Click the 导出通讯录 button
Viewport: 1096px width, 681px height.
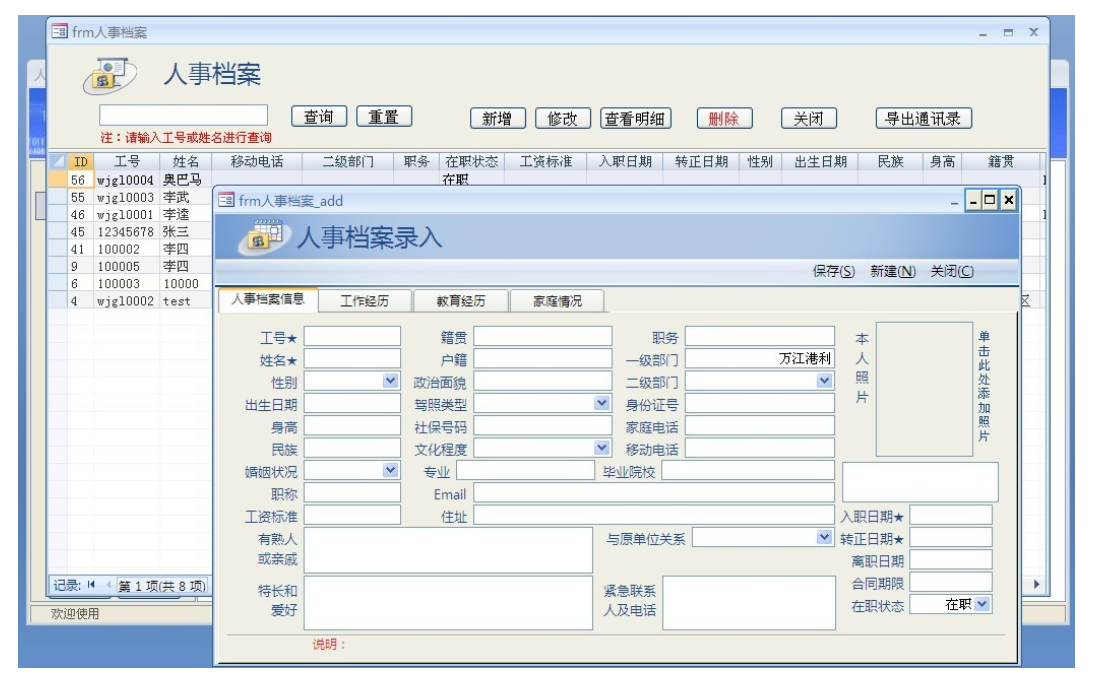923,119
